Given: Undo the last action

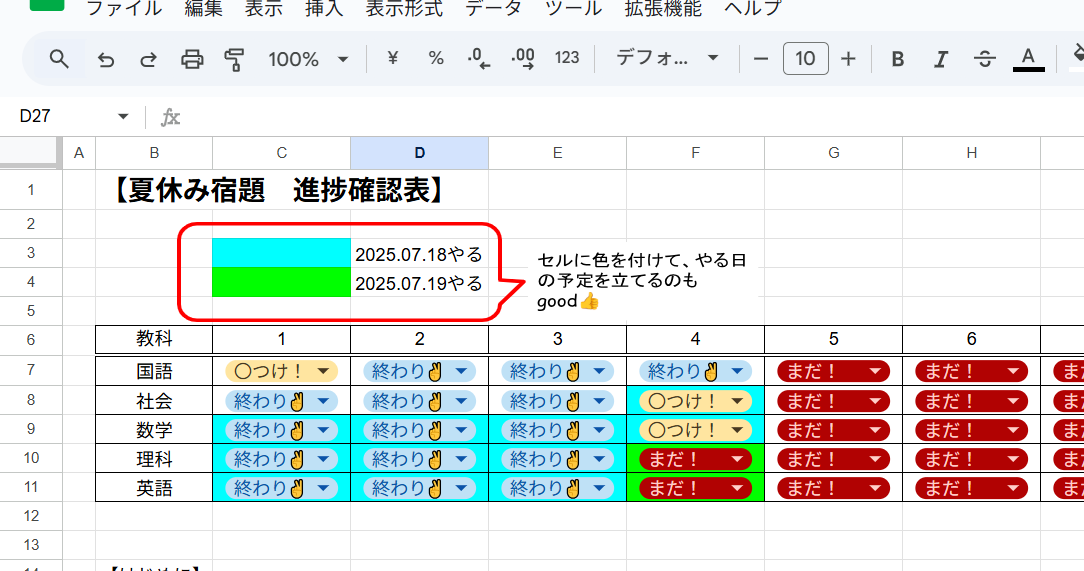Looking at the screenshot, I should pos(106,59).
